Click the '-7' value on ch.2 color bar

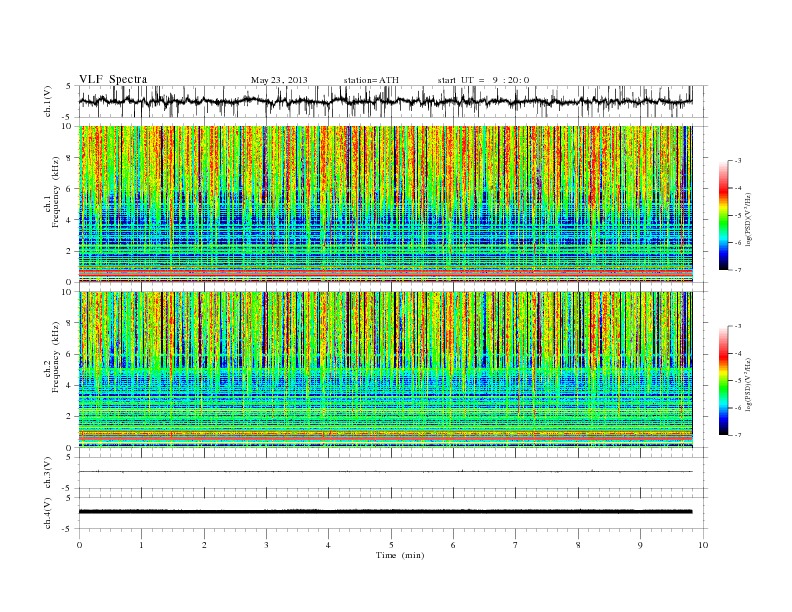click(737, 435)
